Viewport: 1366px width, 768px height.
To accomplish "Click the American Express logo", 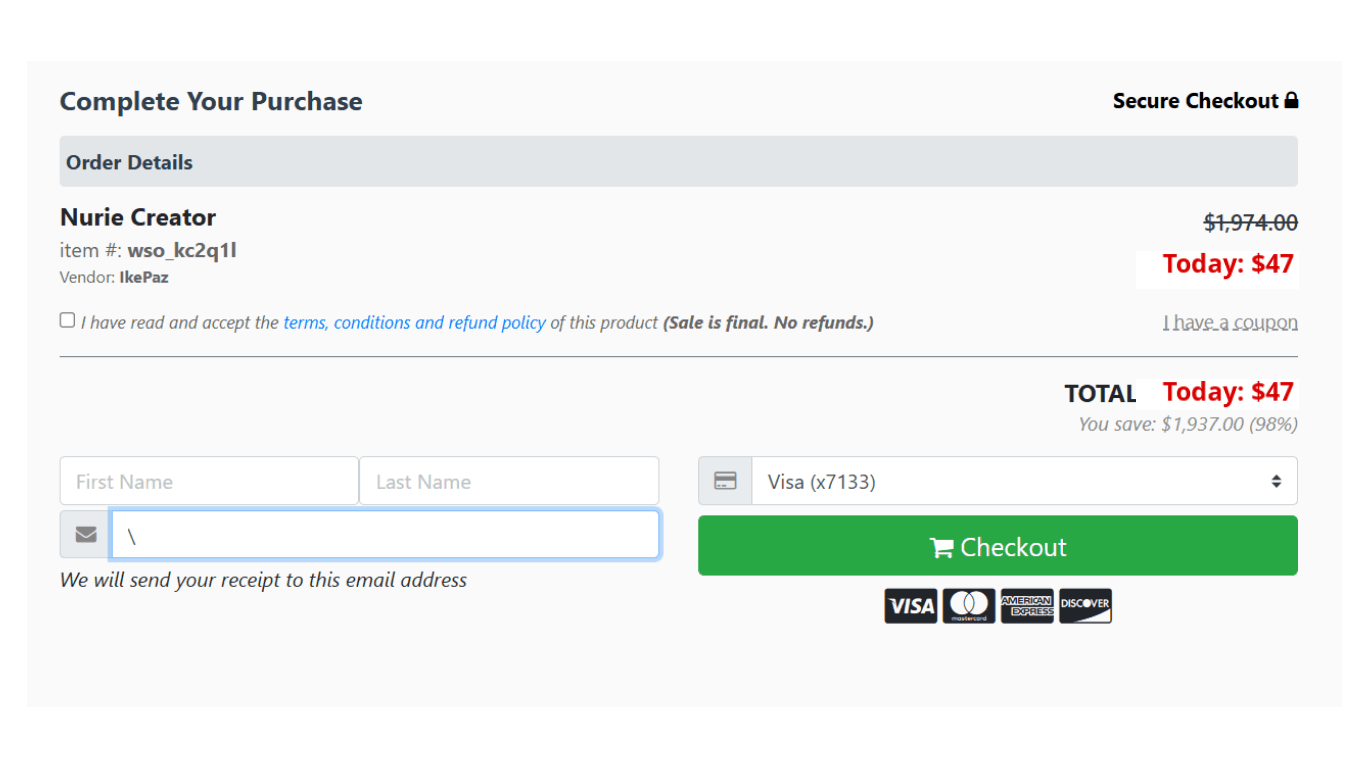I will (1027, 606).
